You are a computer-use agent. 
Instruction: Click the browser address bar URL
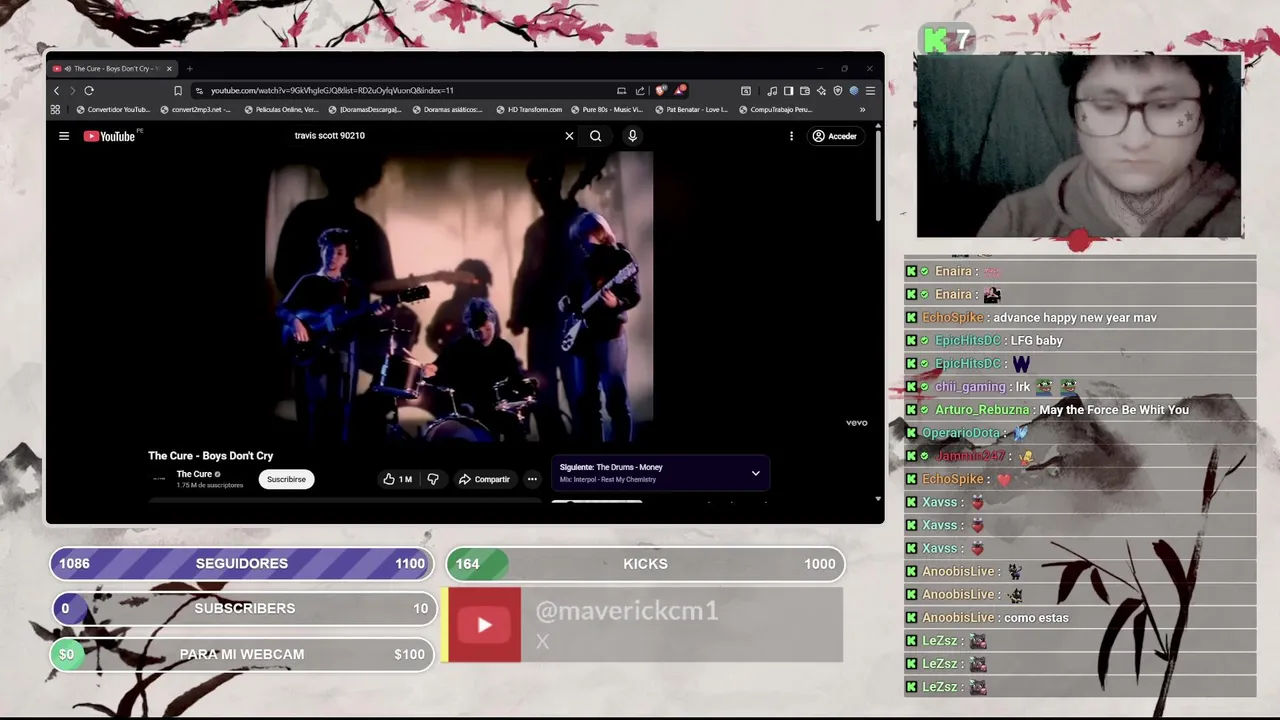[x=332, y=90]
